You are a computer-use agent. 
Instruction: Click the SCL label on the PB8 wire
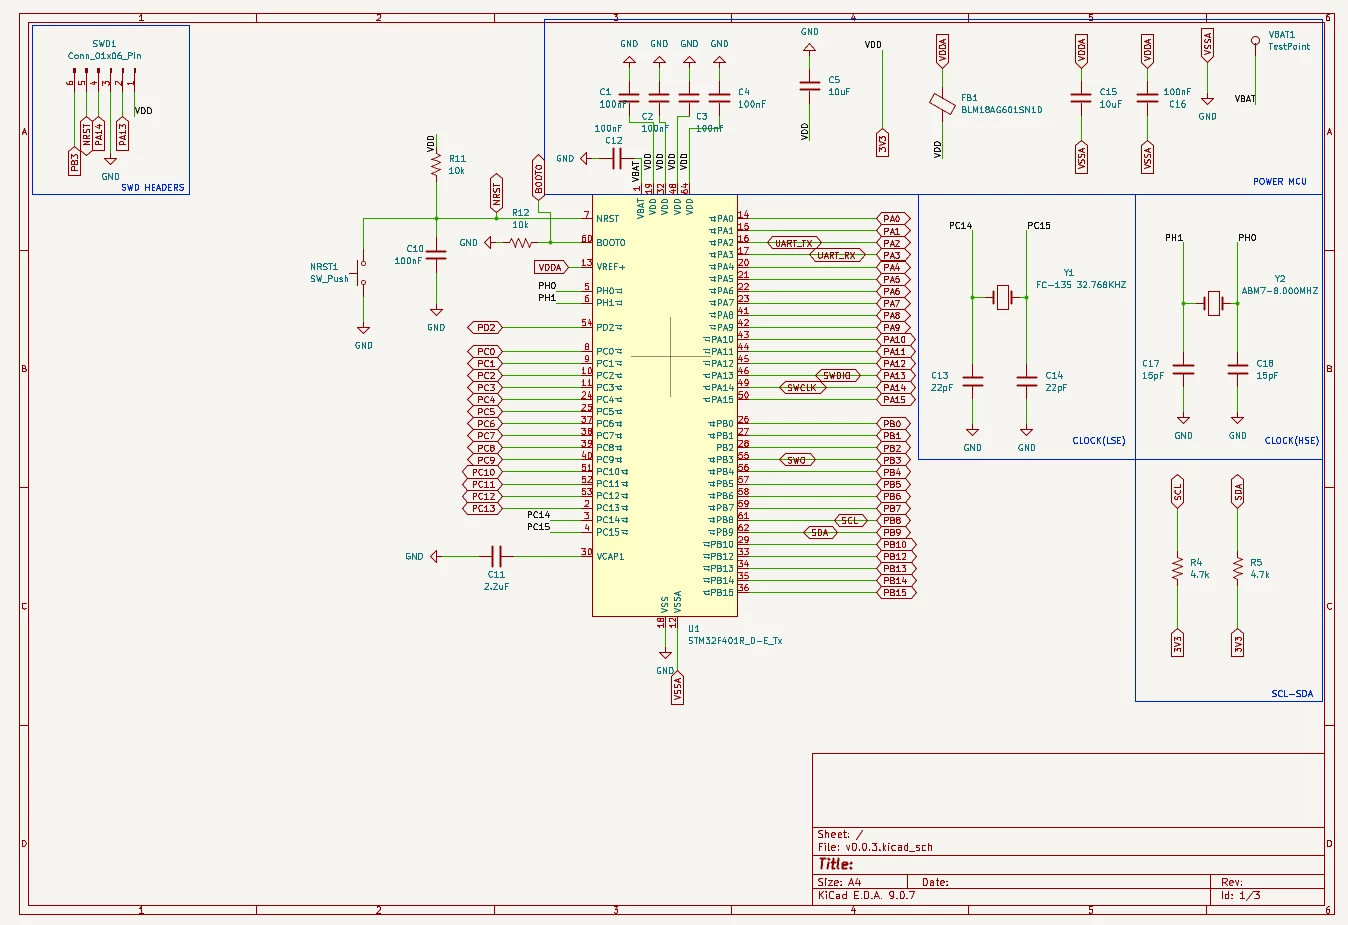pyautogui.click(x=849, y=521)
